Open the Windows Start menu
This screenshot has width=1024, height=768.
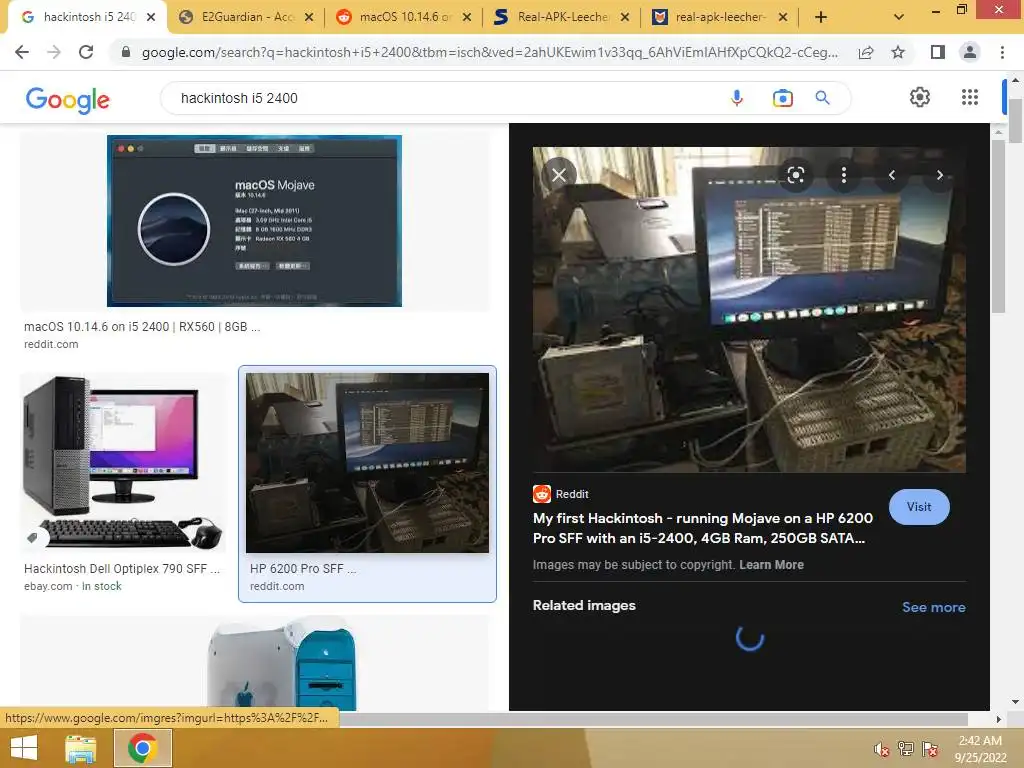pos(24,748)
